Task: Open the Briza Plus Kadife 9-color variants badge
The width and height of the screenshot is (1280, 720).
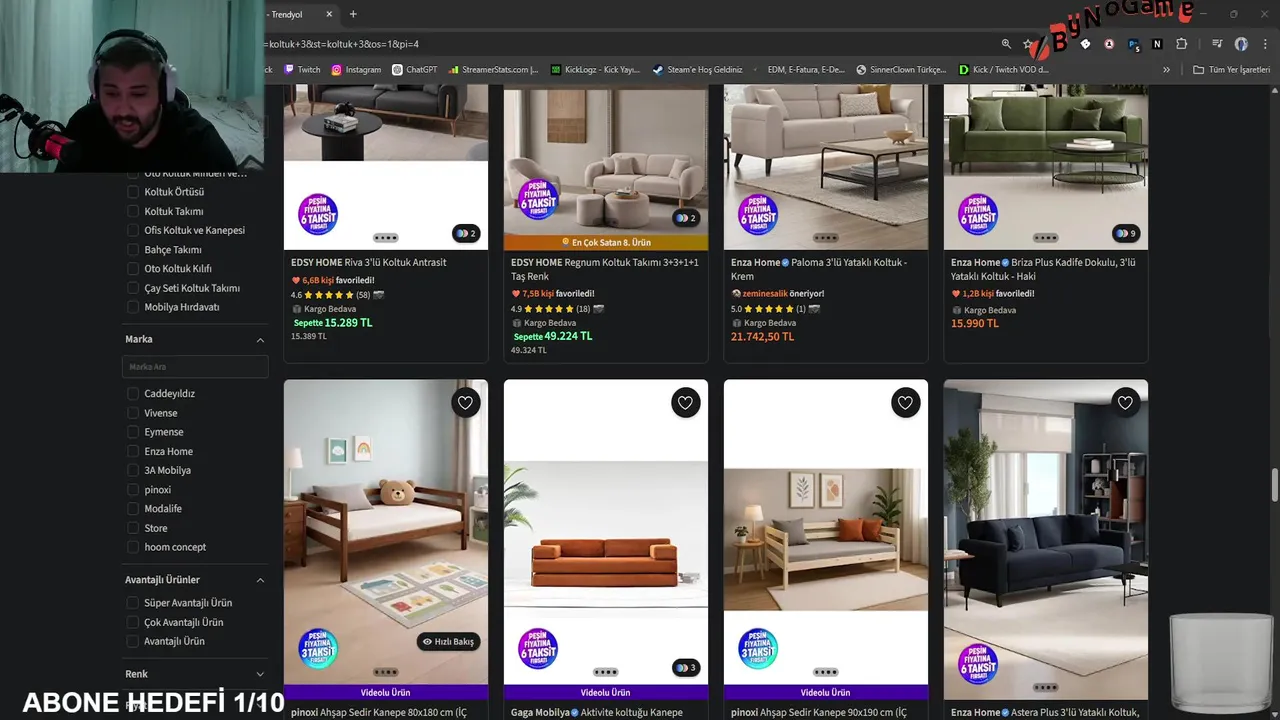Action: [x=1126, y=233]
